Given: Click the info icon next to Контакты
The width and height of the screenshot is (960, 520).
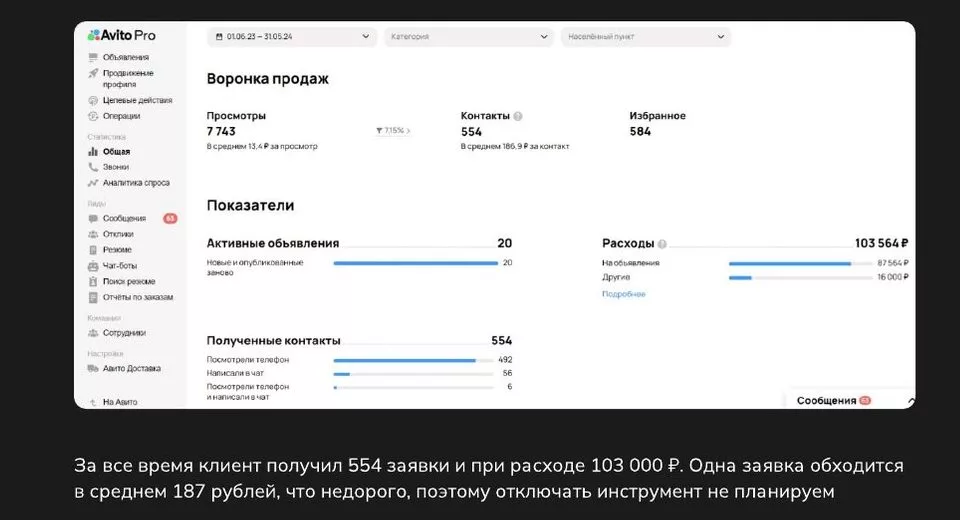Looking at the screenshot, I should pyautogui.click(x=518, y=116).
